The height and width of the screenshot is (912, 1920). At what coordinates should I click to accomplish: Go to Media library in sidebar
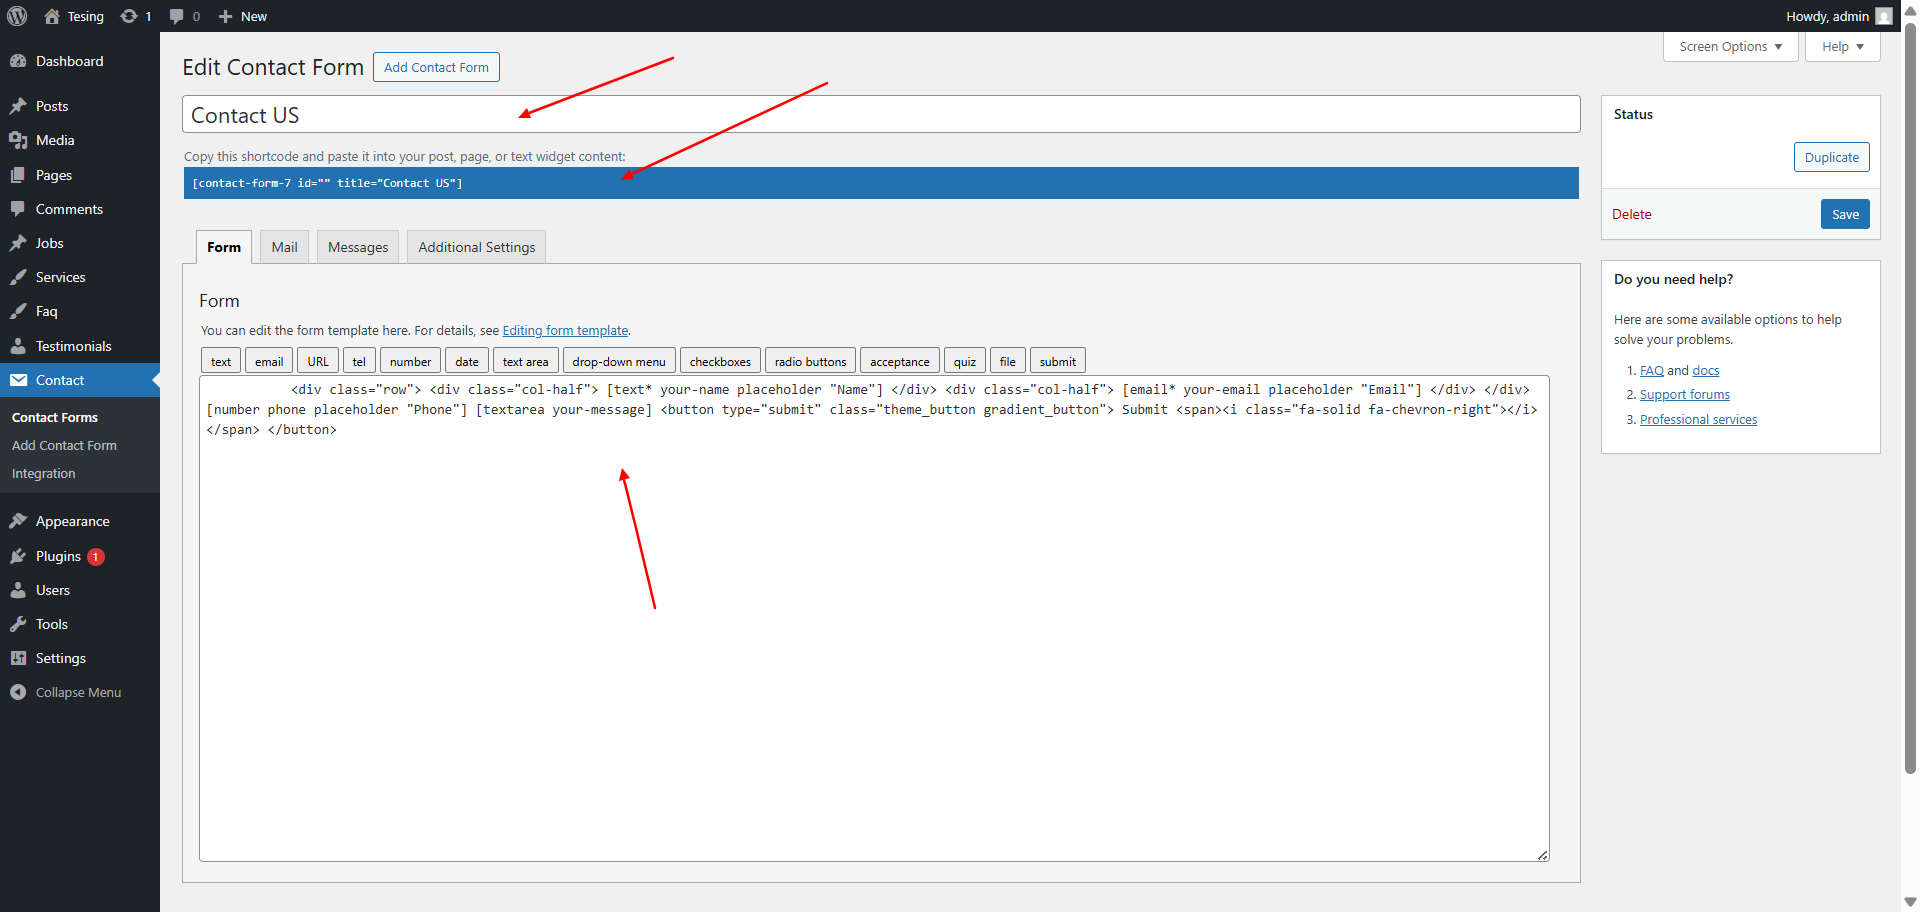pyautogui.click(x=55, y=140)
